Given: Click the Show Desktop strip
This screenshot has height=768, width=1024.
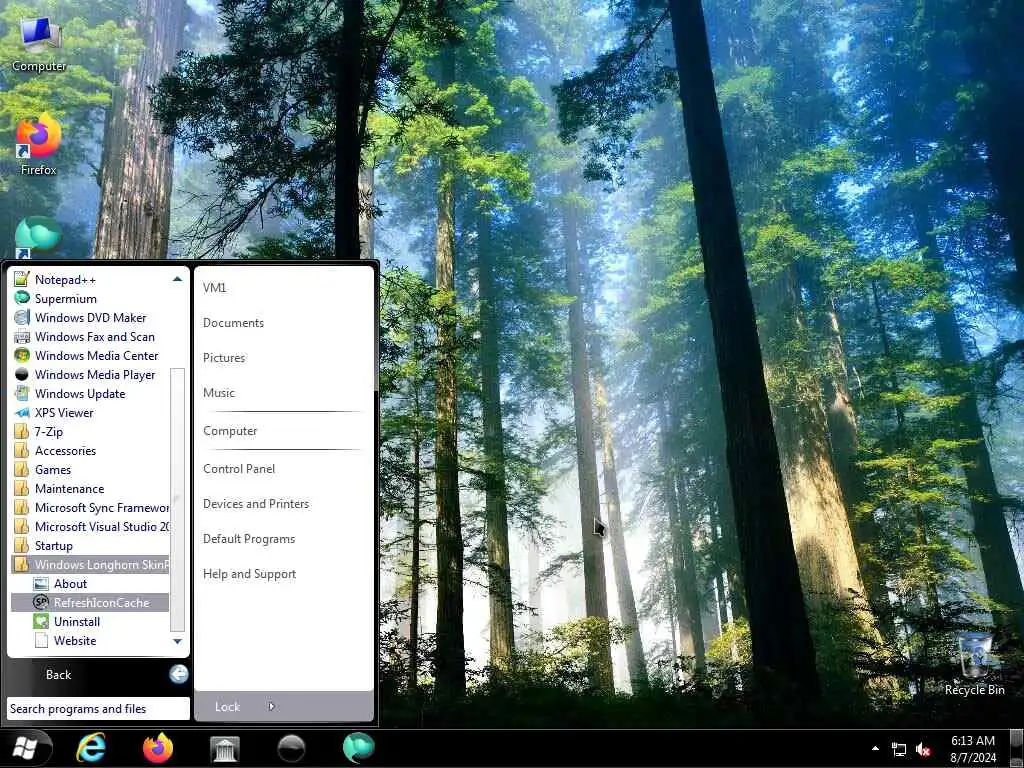Looking at the screenshot, I should coord(1017,748).
